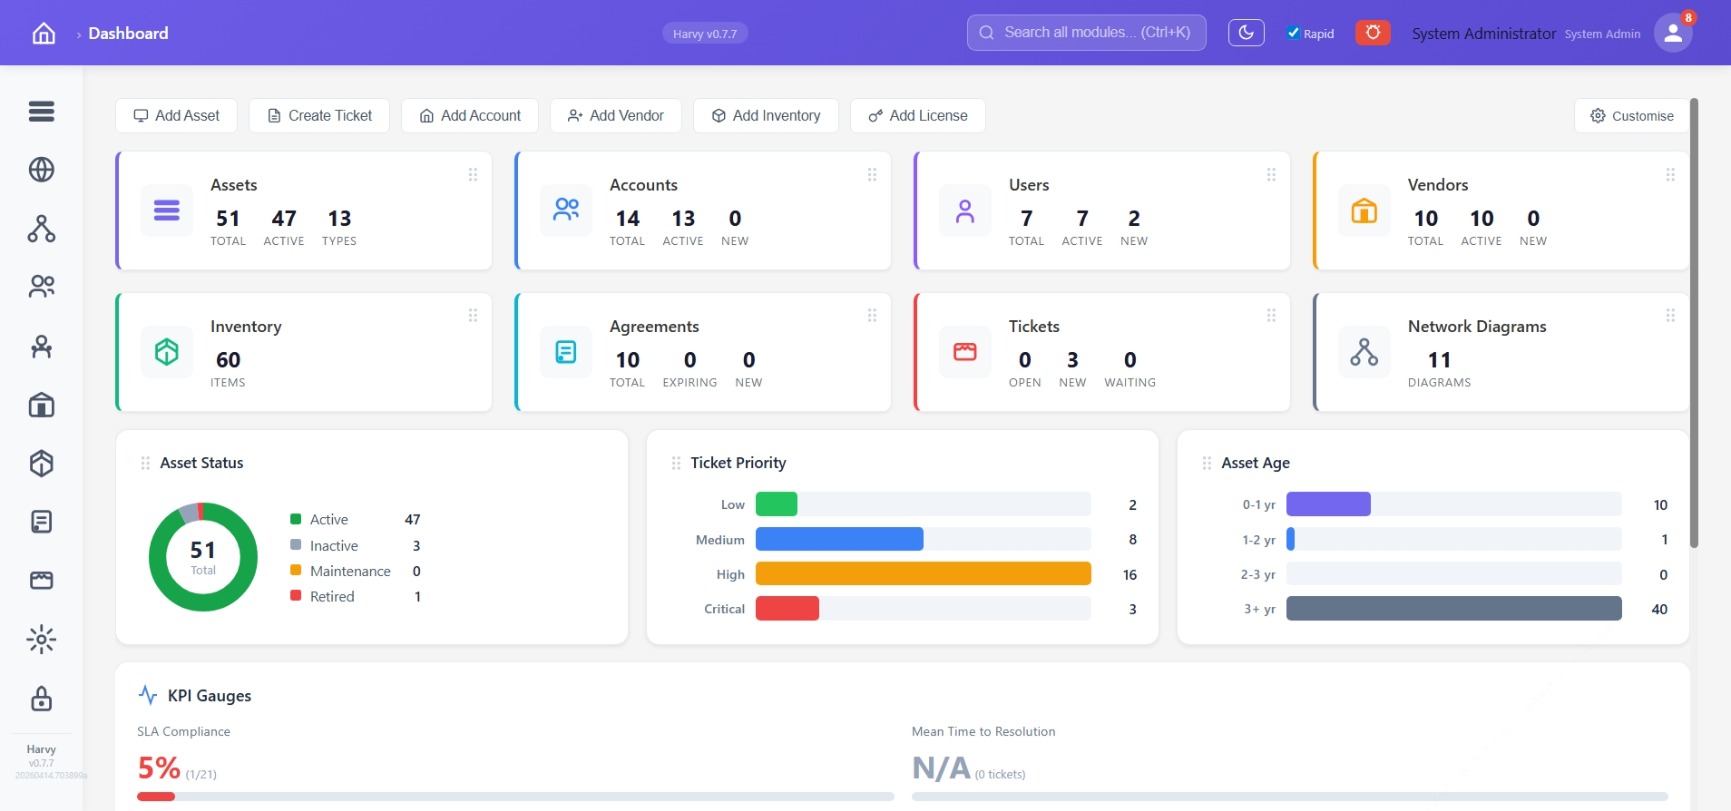Click the Harvy v0.7.7 version badge

(705, 34)
